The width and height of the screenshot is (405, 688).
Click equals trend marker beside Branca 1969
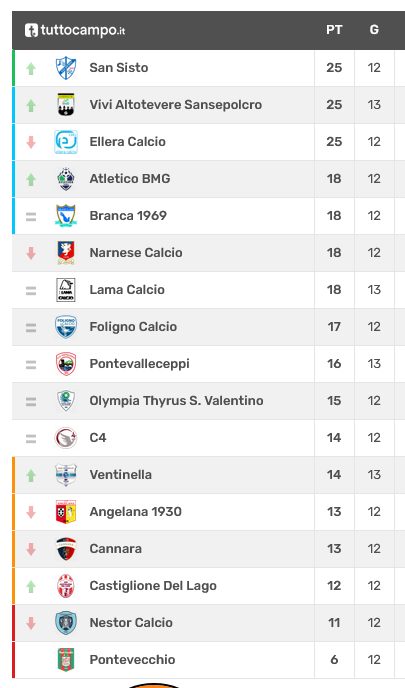tap(31, 216)
